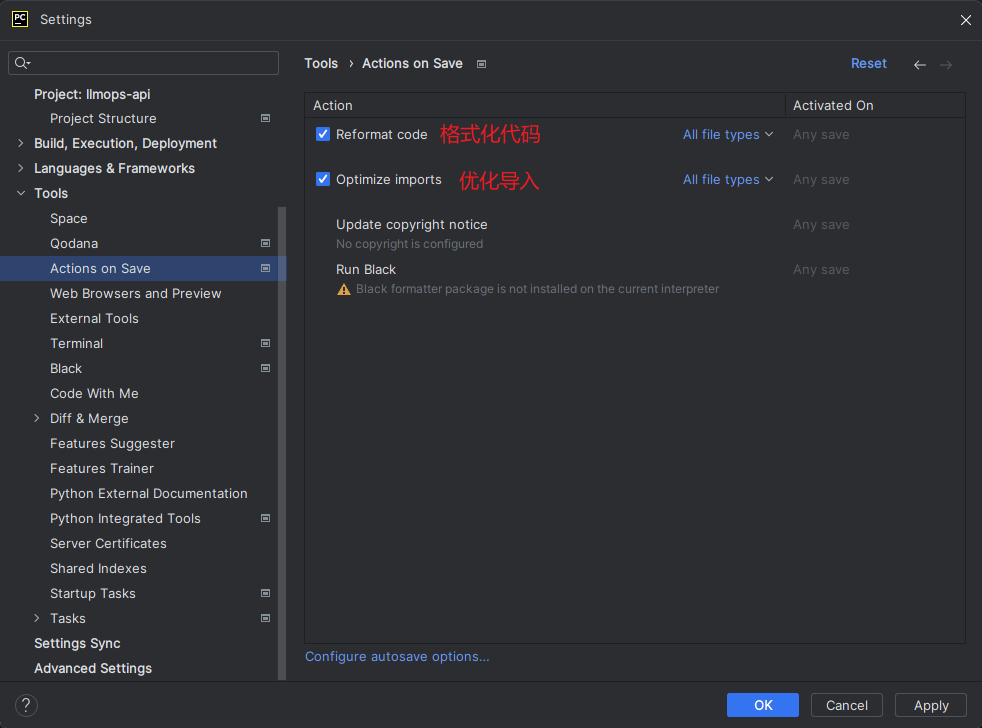This screenshot has height=728, width=982.
Task: Click the search magnifier icon in search field
Action: [x=21, y=63]
